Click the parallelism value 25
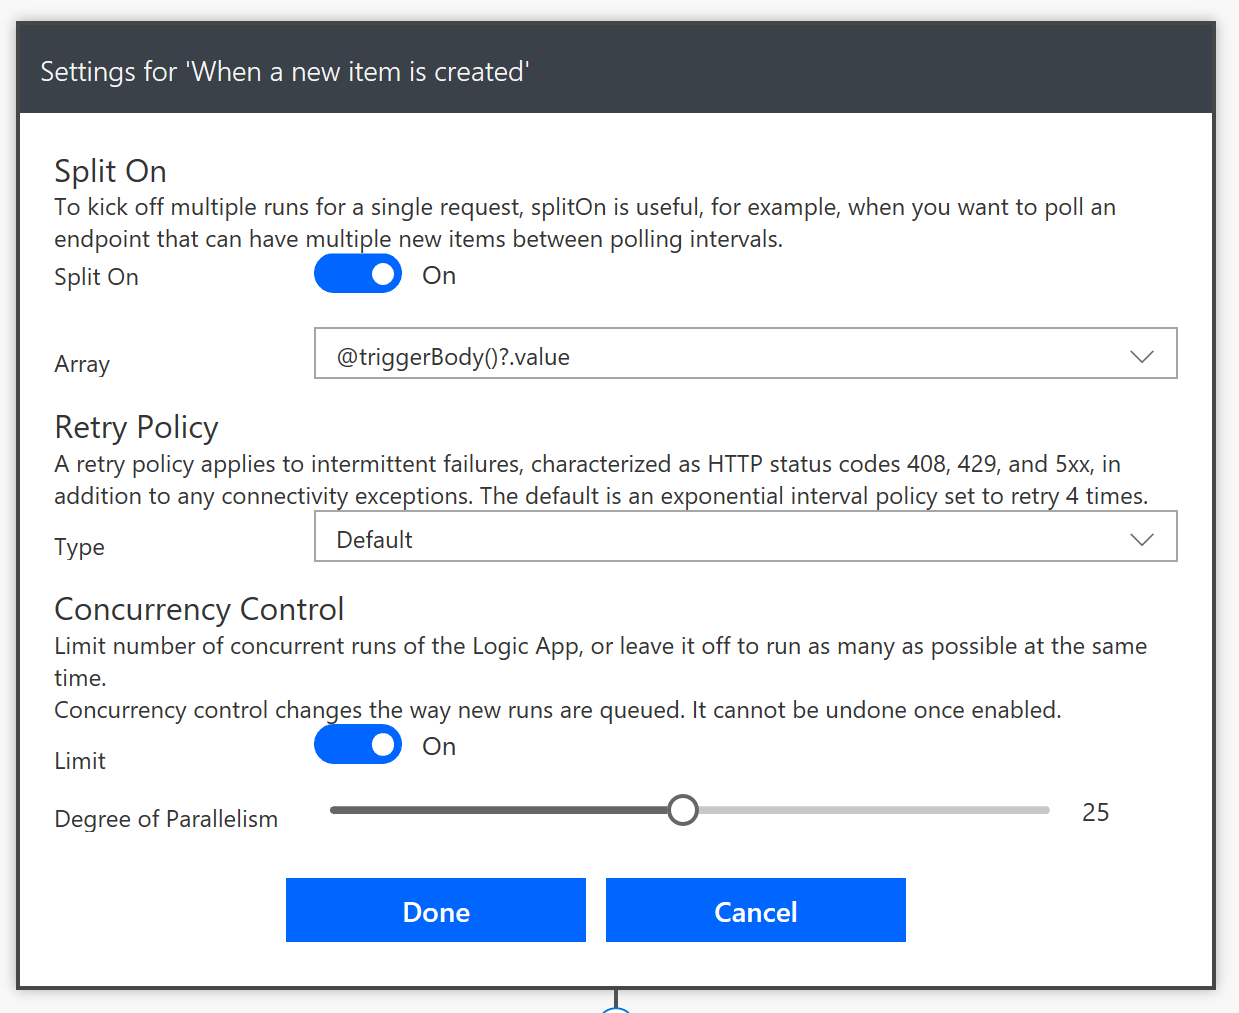The height and width of the screenshot is (1013, 1239). pos(1096,812)
